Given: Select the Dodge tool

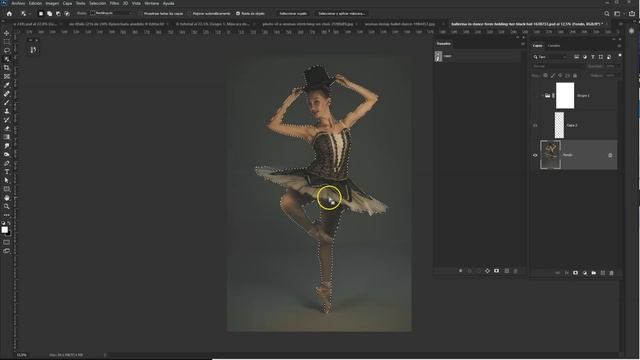Looking at the screenshot, I should (7, 154).
